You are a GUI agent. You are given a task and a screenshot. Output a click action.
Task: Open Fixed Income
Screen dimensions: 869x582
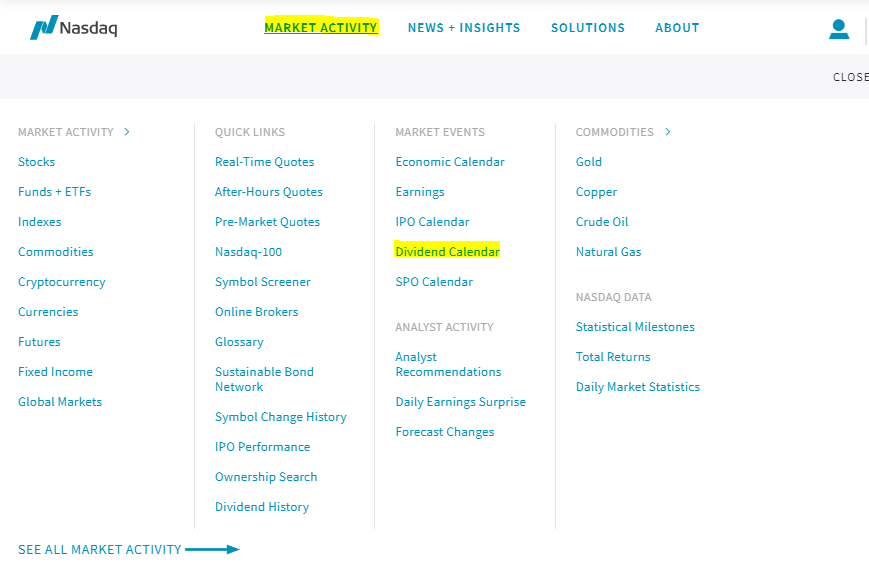[x=55, y=371]
